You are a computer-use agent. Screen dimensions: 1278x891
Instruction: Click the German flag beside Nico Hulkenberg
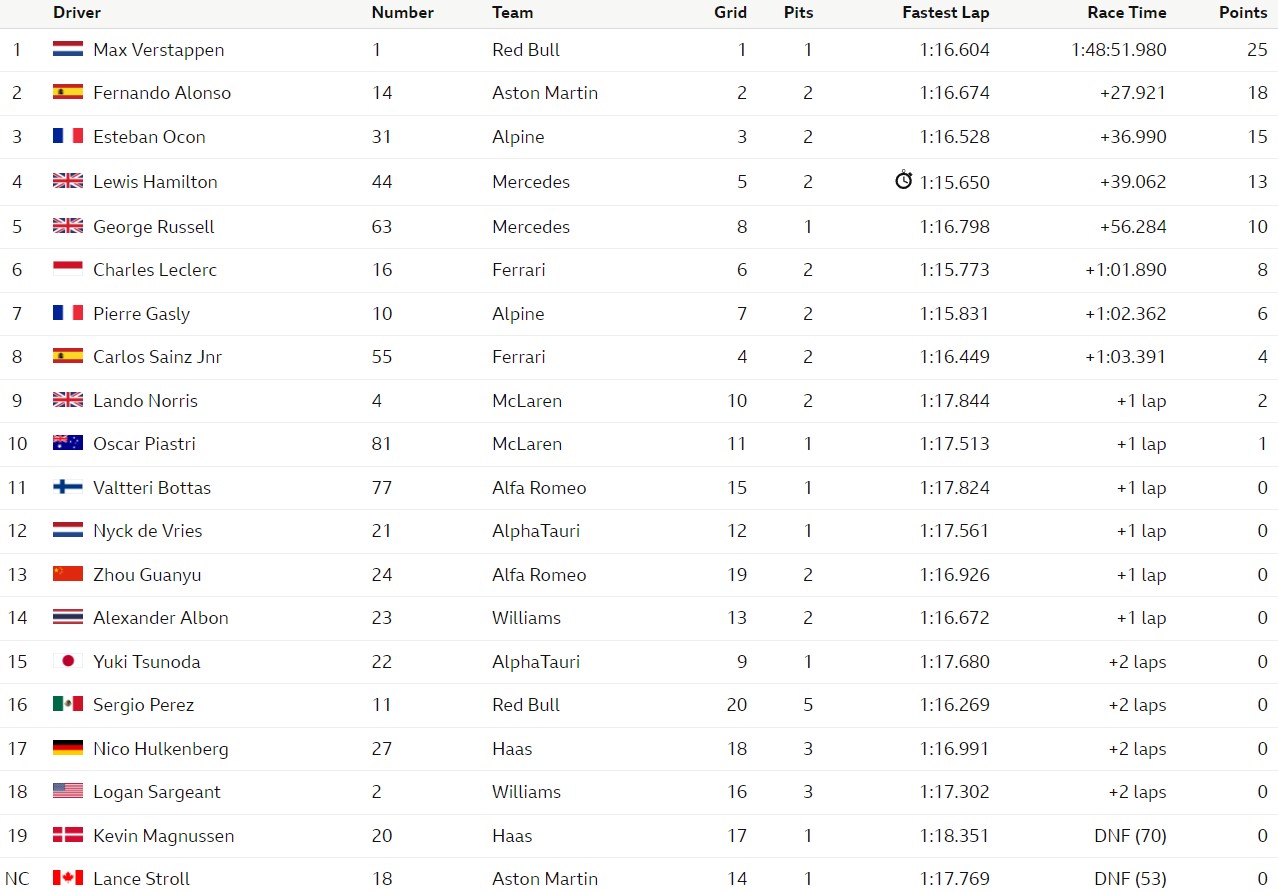(x=68, y=748)
